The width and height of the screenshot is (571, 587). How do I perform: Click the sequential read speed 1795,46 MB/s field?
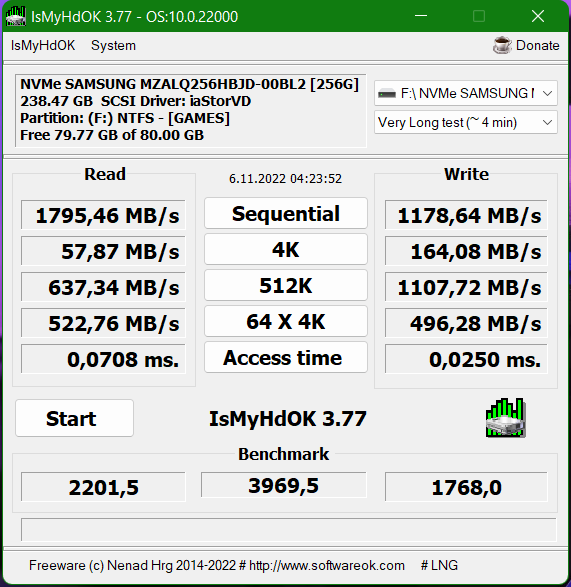pos(103,215)
